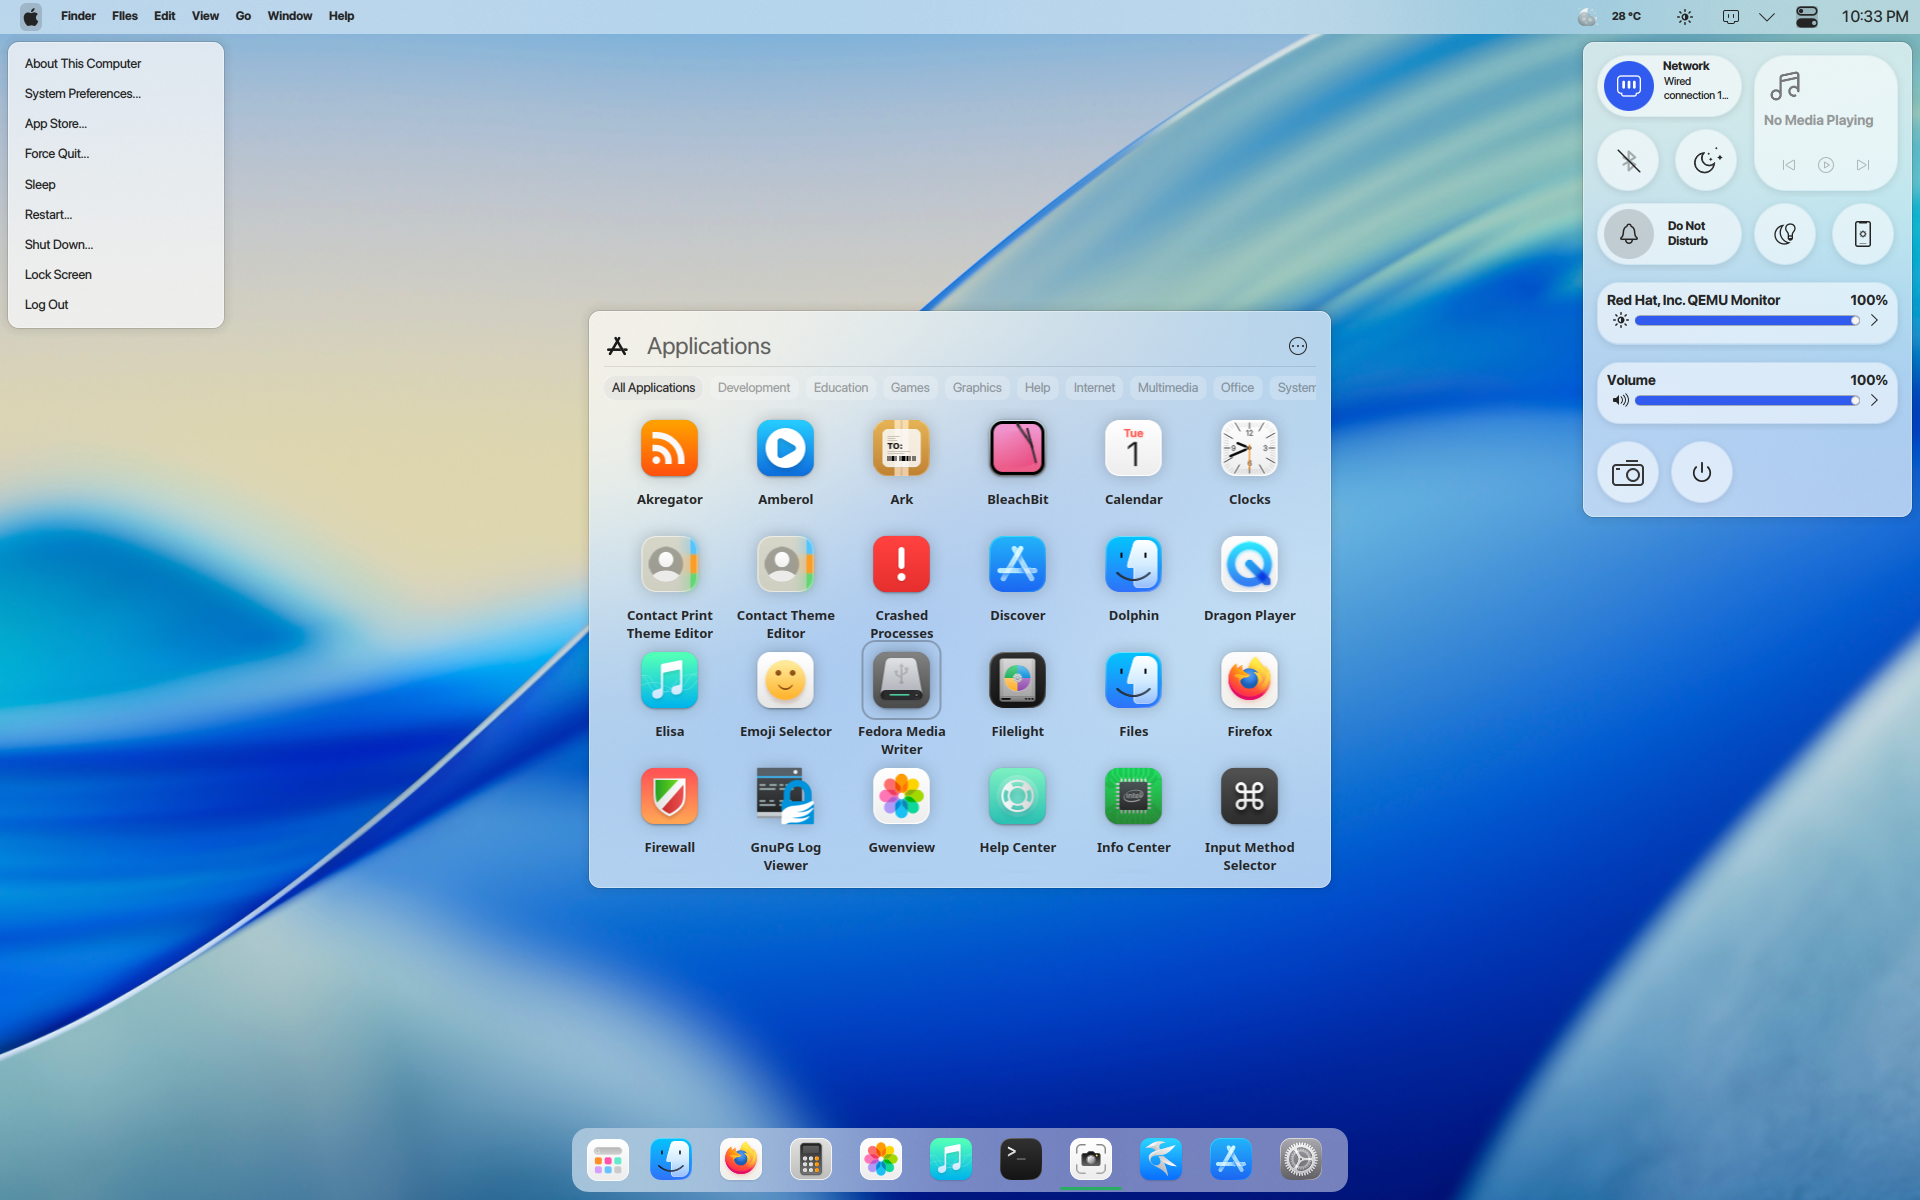The height and width of the screenshot is (1200, 1920).
Task: Expand the volume slider chevron
Action: coord(1874,400)
